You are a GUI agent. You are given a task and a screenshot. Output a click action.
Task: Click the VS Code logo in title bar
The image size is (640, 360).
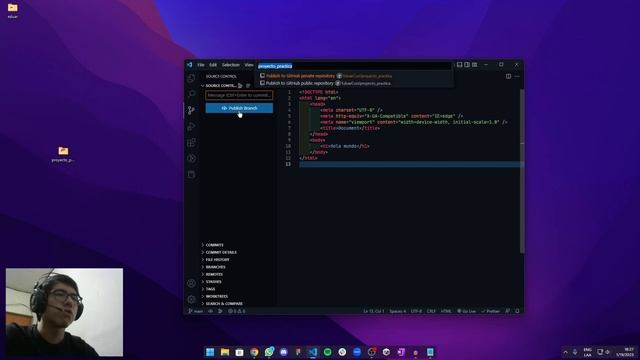pos(190,64)
